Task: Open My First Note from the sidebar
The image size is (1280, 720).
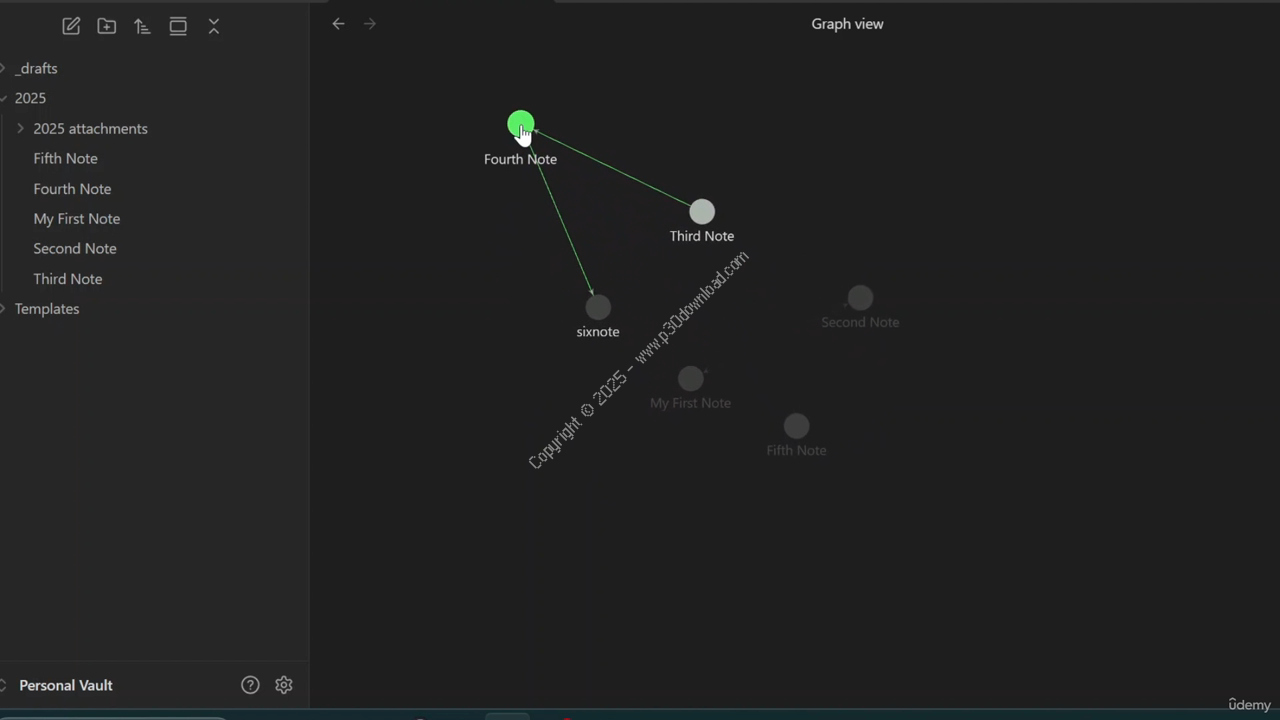Action: pyautogui.click(x=76, y=219)
